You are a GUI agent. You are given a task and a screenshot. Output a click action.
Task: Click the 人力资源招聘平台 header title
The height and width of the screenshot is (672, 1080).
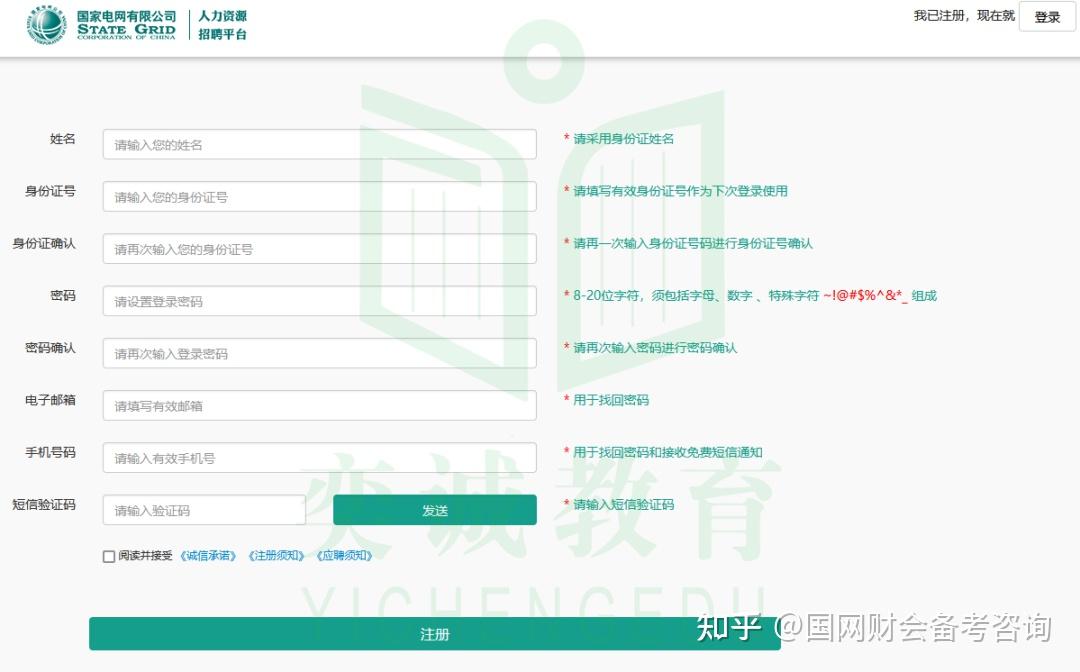pyautogui.click(x=222, y=25)
